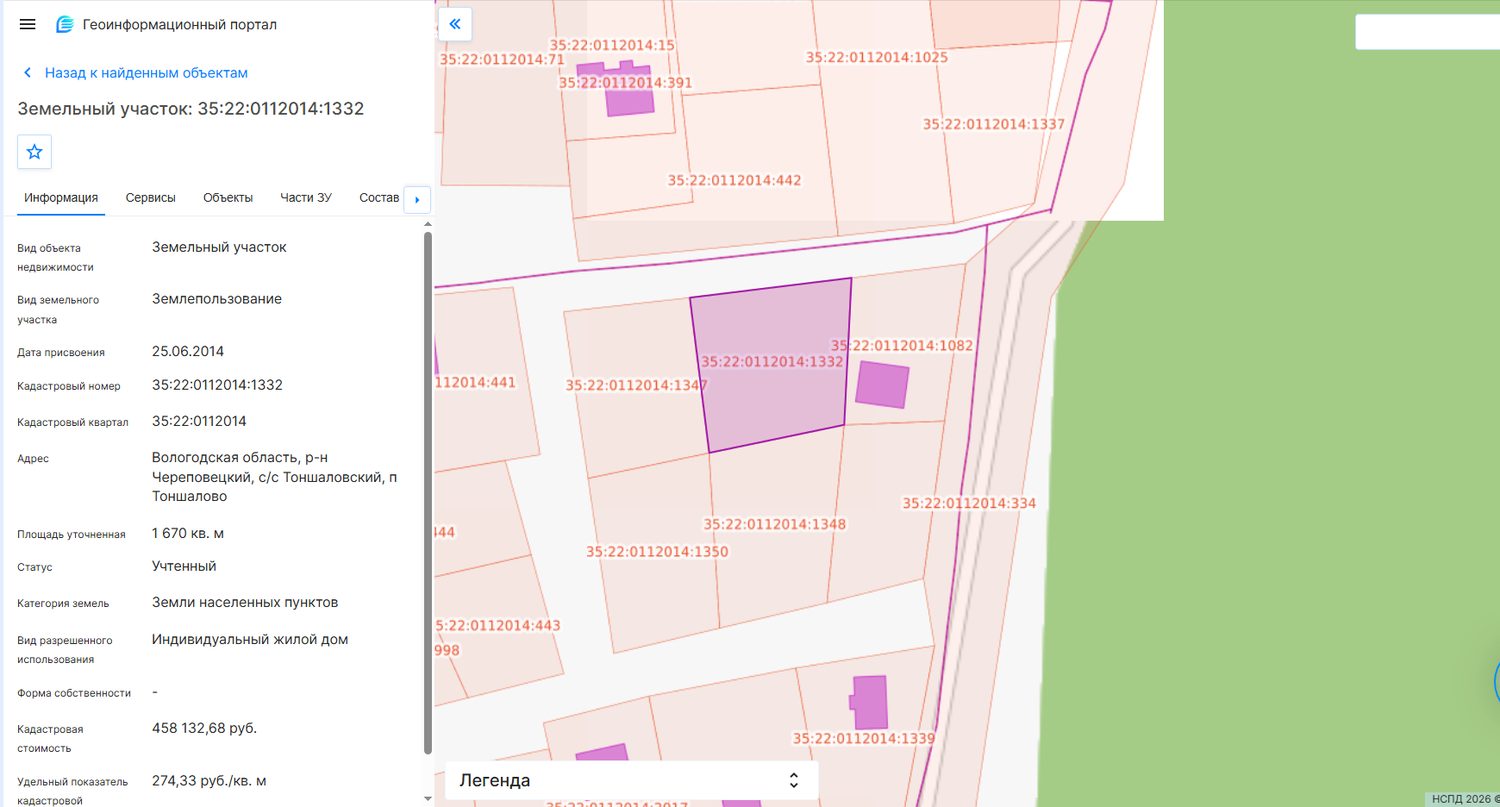Select the Информация tab

[61, 198]
